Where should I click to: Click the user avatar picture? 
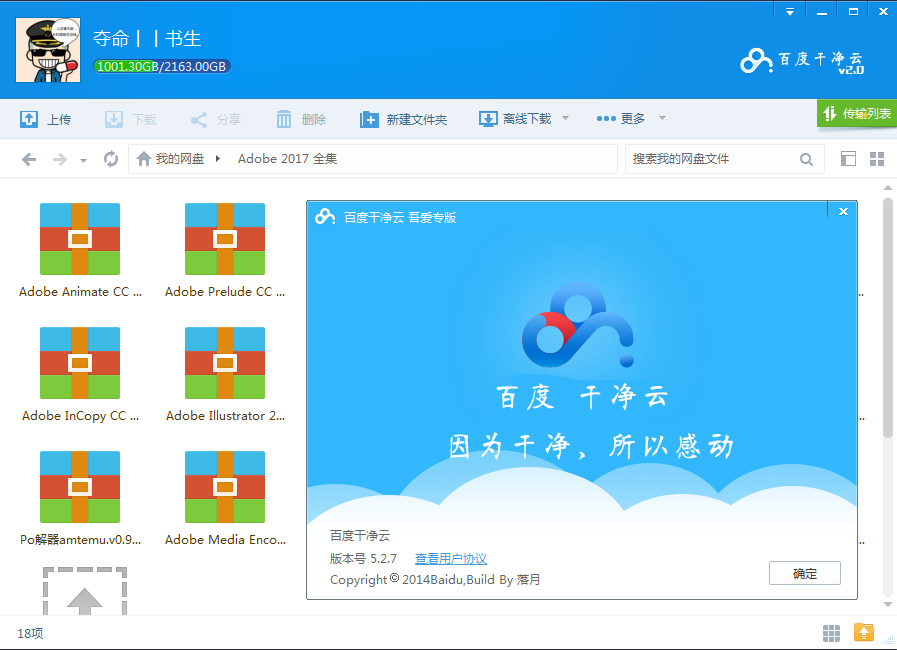48,50
